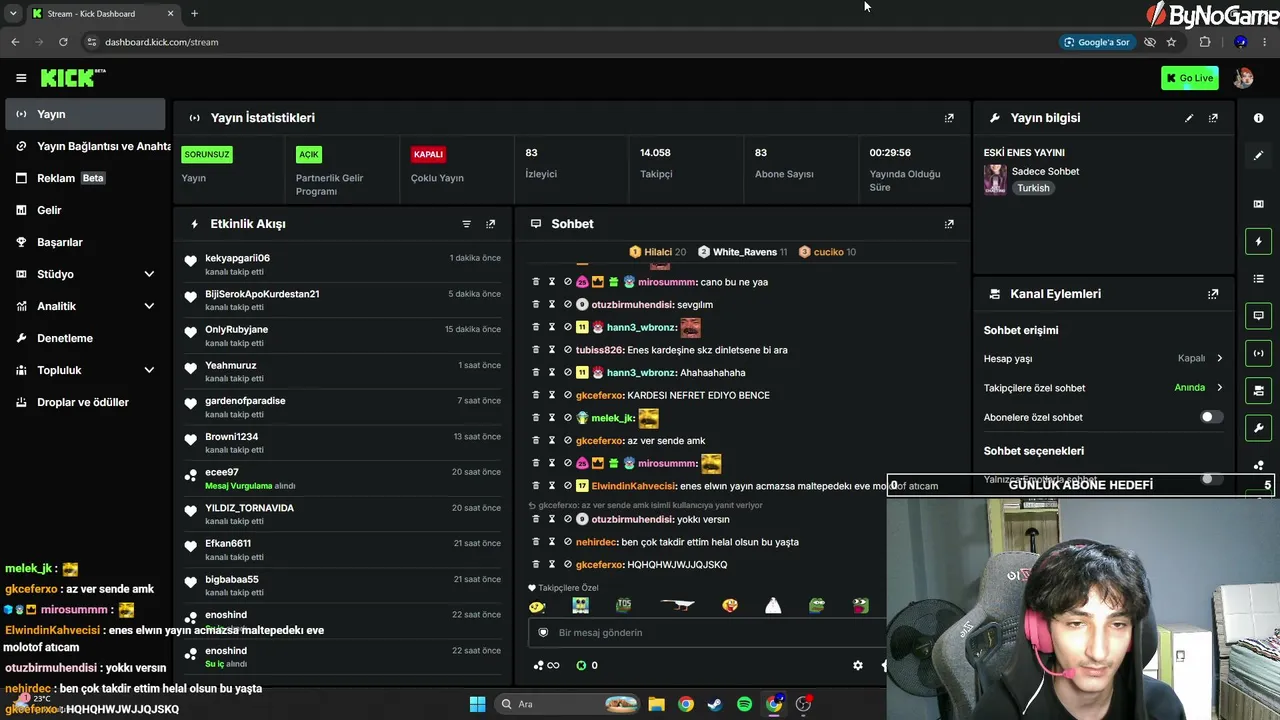This screenshot has width=1280, height=720.
Task: Click the list icon in right rail
Action: coord(1258,278)
